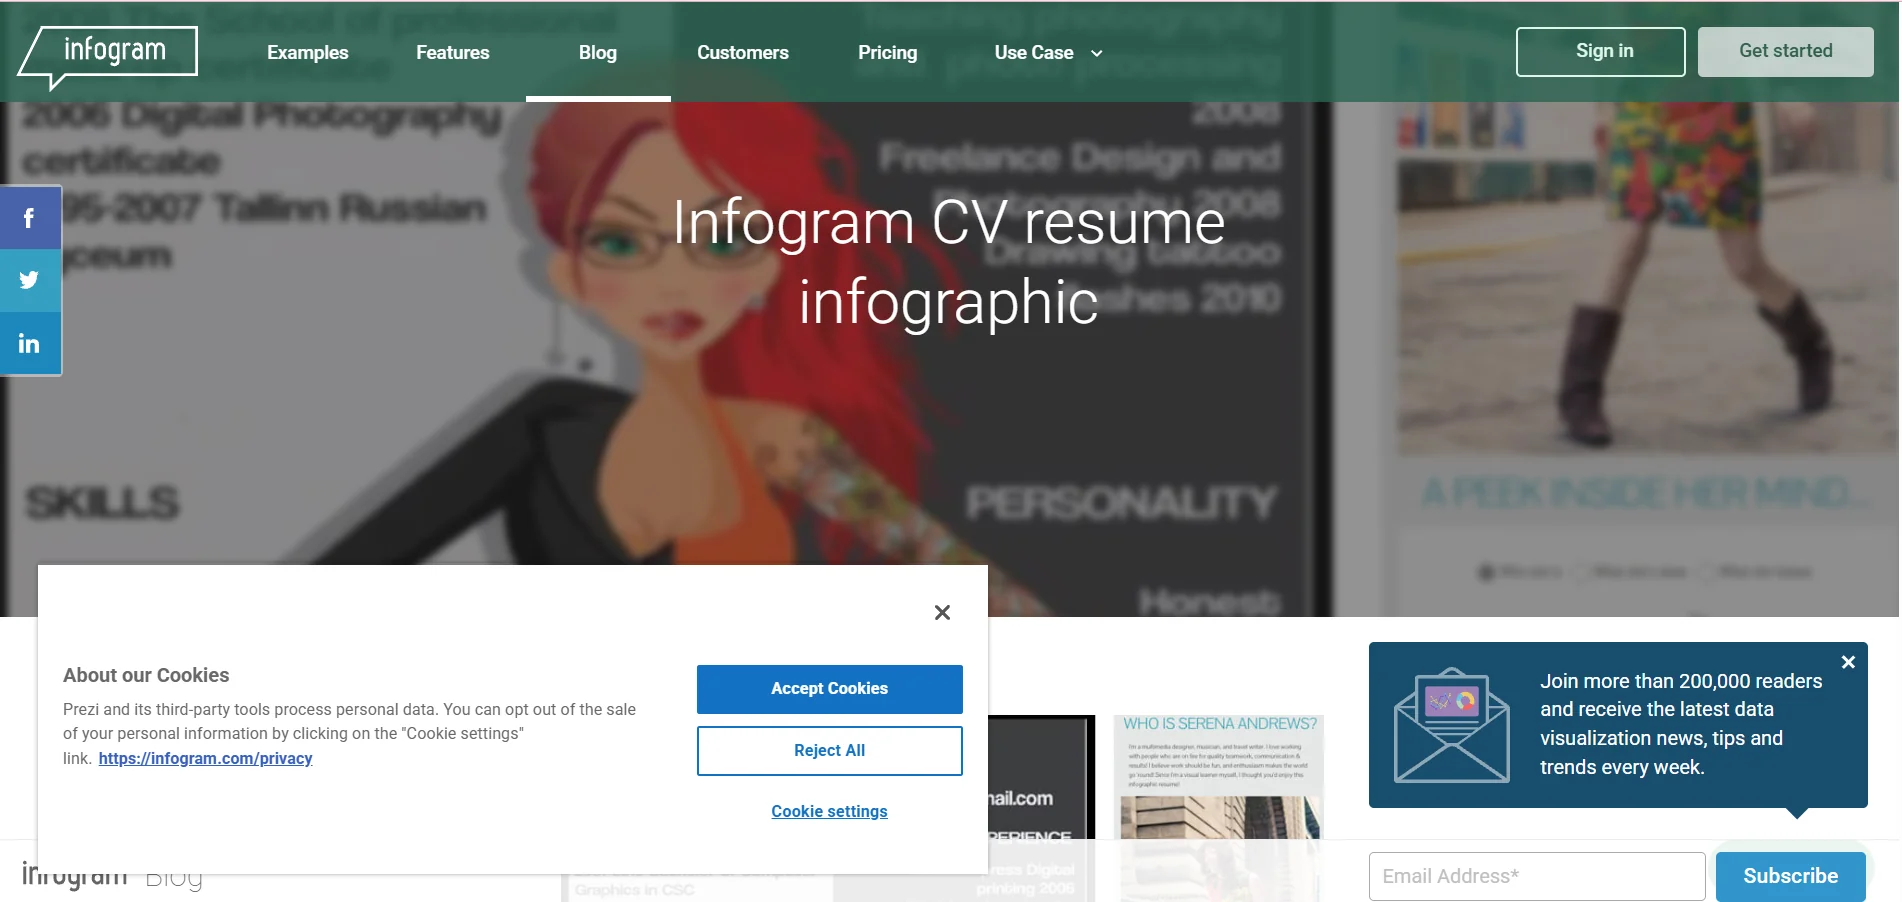Share the article on Facebook
The height and width of the screenshot is (902, 1902).
30,216
